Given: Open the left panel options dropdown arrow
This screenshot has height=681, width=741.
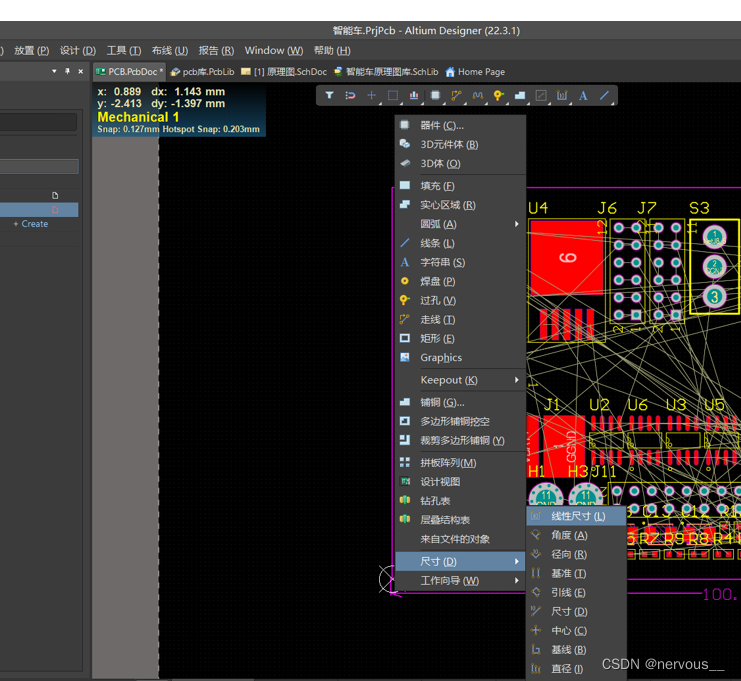Looking at the screenshot, I should [54, 72].
